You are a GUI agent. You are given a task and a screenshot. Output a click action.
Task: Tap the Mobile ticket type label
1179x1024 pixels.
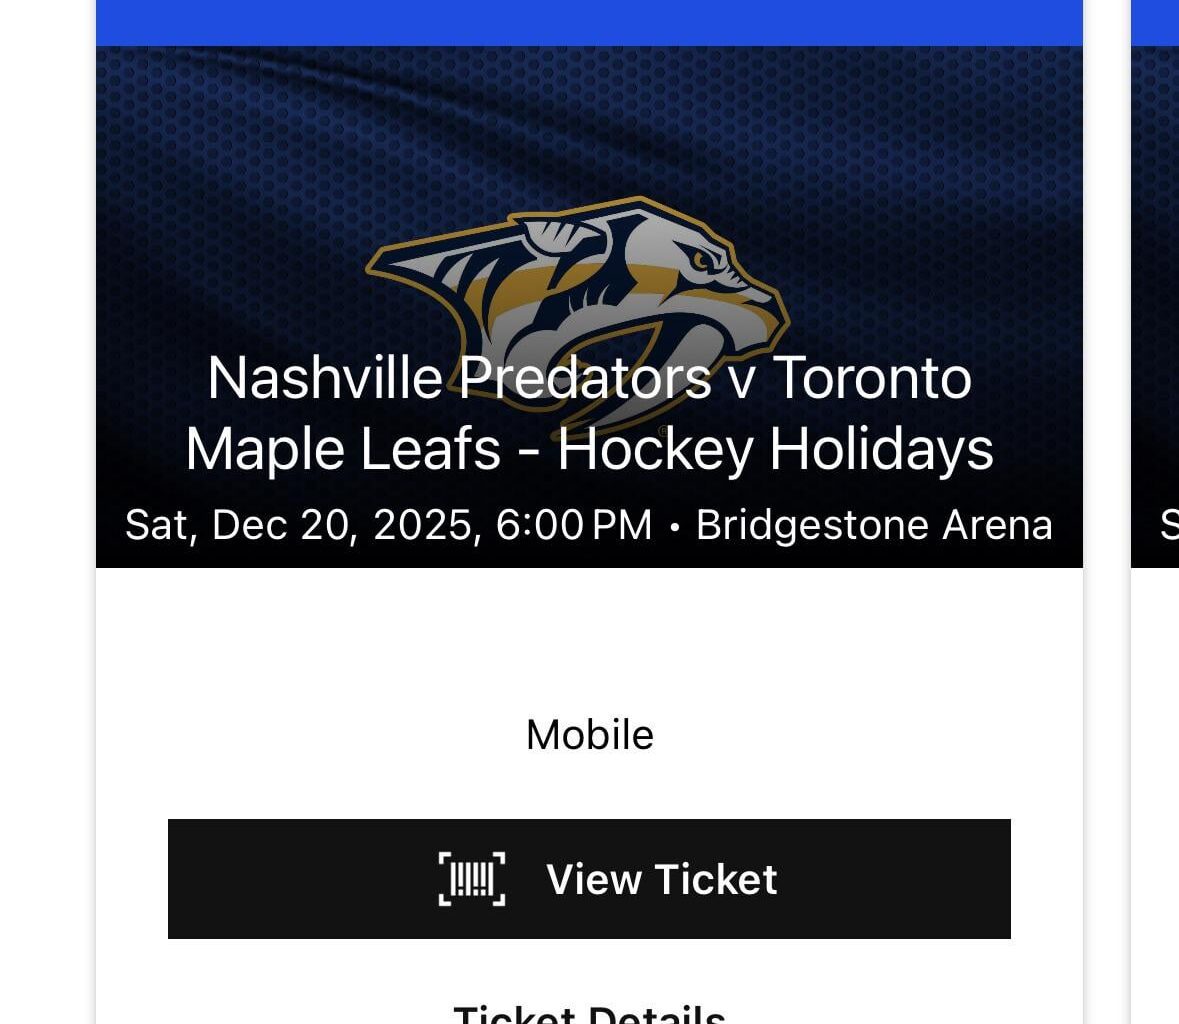point(588,734)
